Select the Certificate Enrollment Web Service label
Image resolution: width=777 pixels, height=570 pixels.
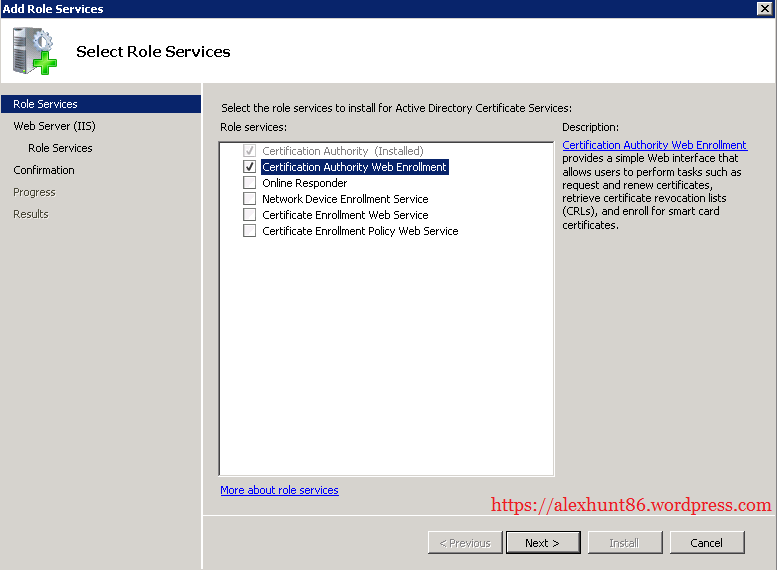point(345,215)
